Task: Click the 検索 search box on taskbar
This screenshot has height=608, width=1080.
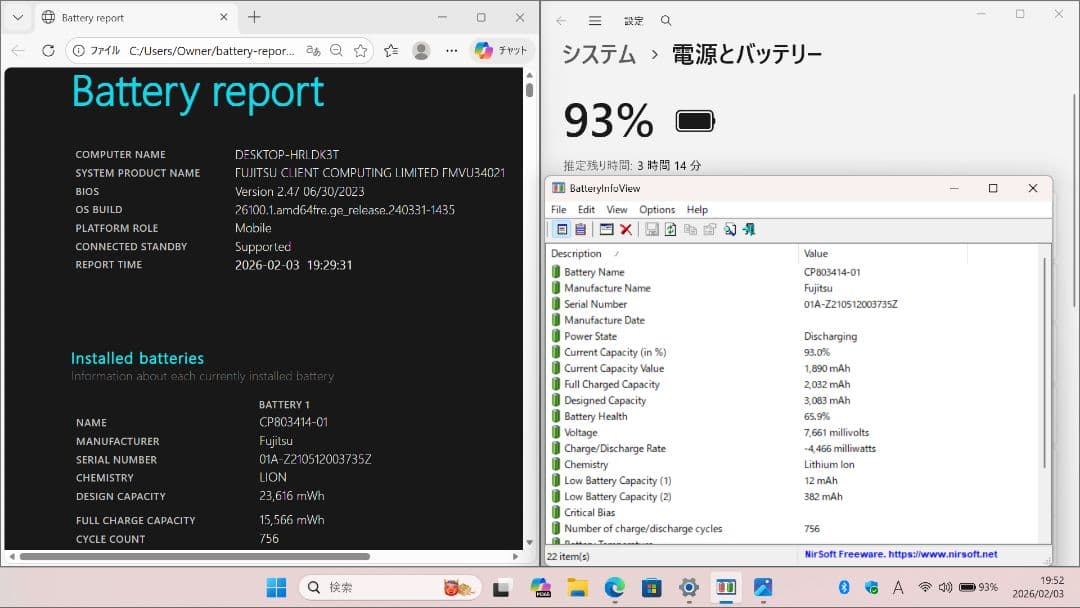Action: [x=390, y=587]
